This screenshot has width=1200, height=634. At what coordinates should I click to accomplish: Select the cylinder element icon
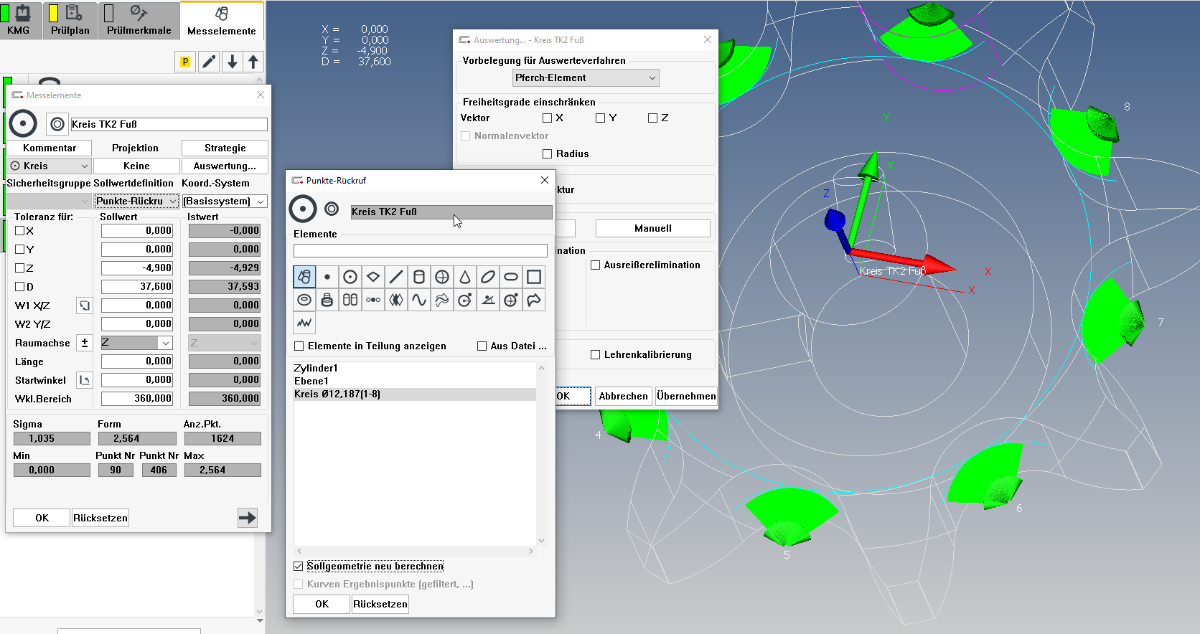[x=419, y=277]
